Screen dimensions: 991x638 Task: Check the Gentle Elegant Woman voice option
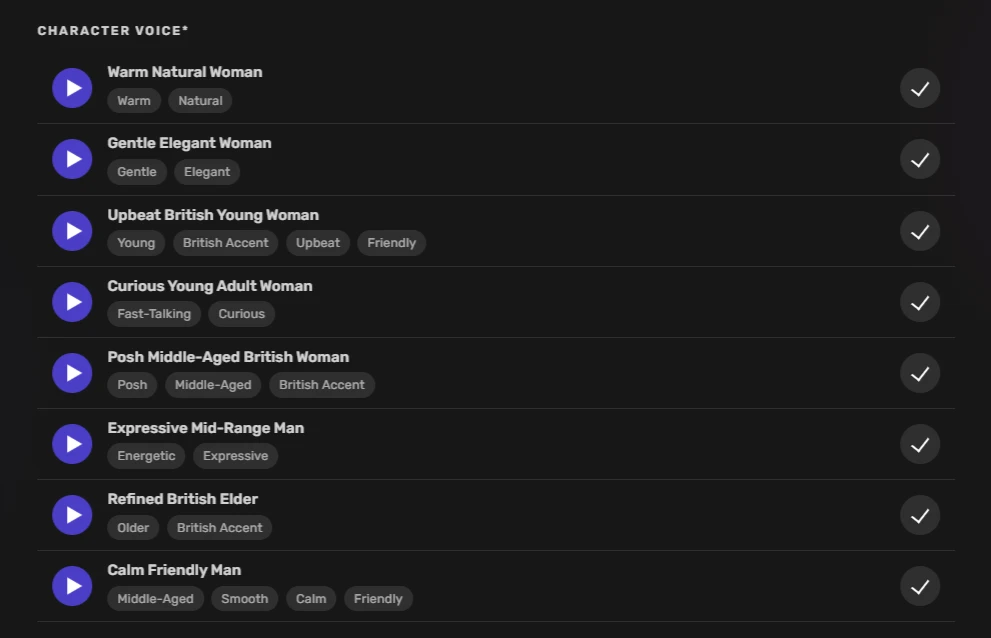[920, 159]
